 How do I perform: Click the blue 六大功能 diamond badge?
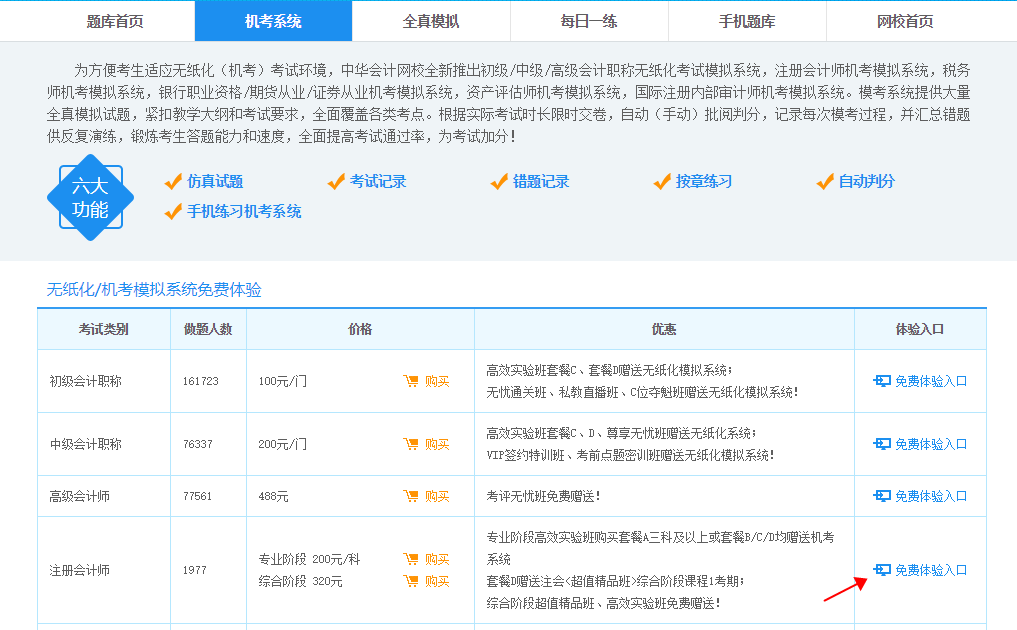pyautogui.click(x=90, y=198)
